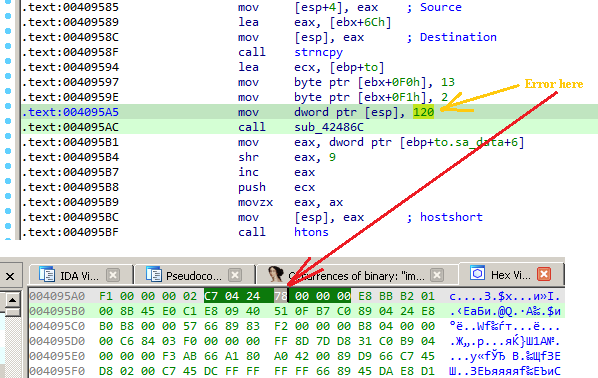Screen dimensions: 598x378
Task: Click the '; Destination' comment
Action: tap(452, 37)
